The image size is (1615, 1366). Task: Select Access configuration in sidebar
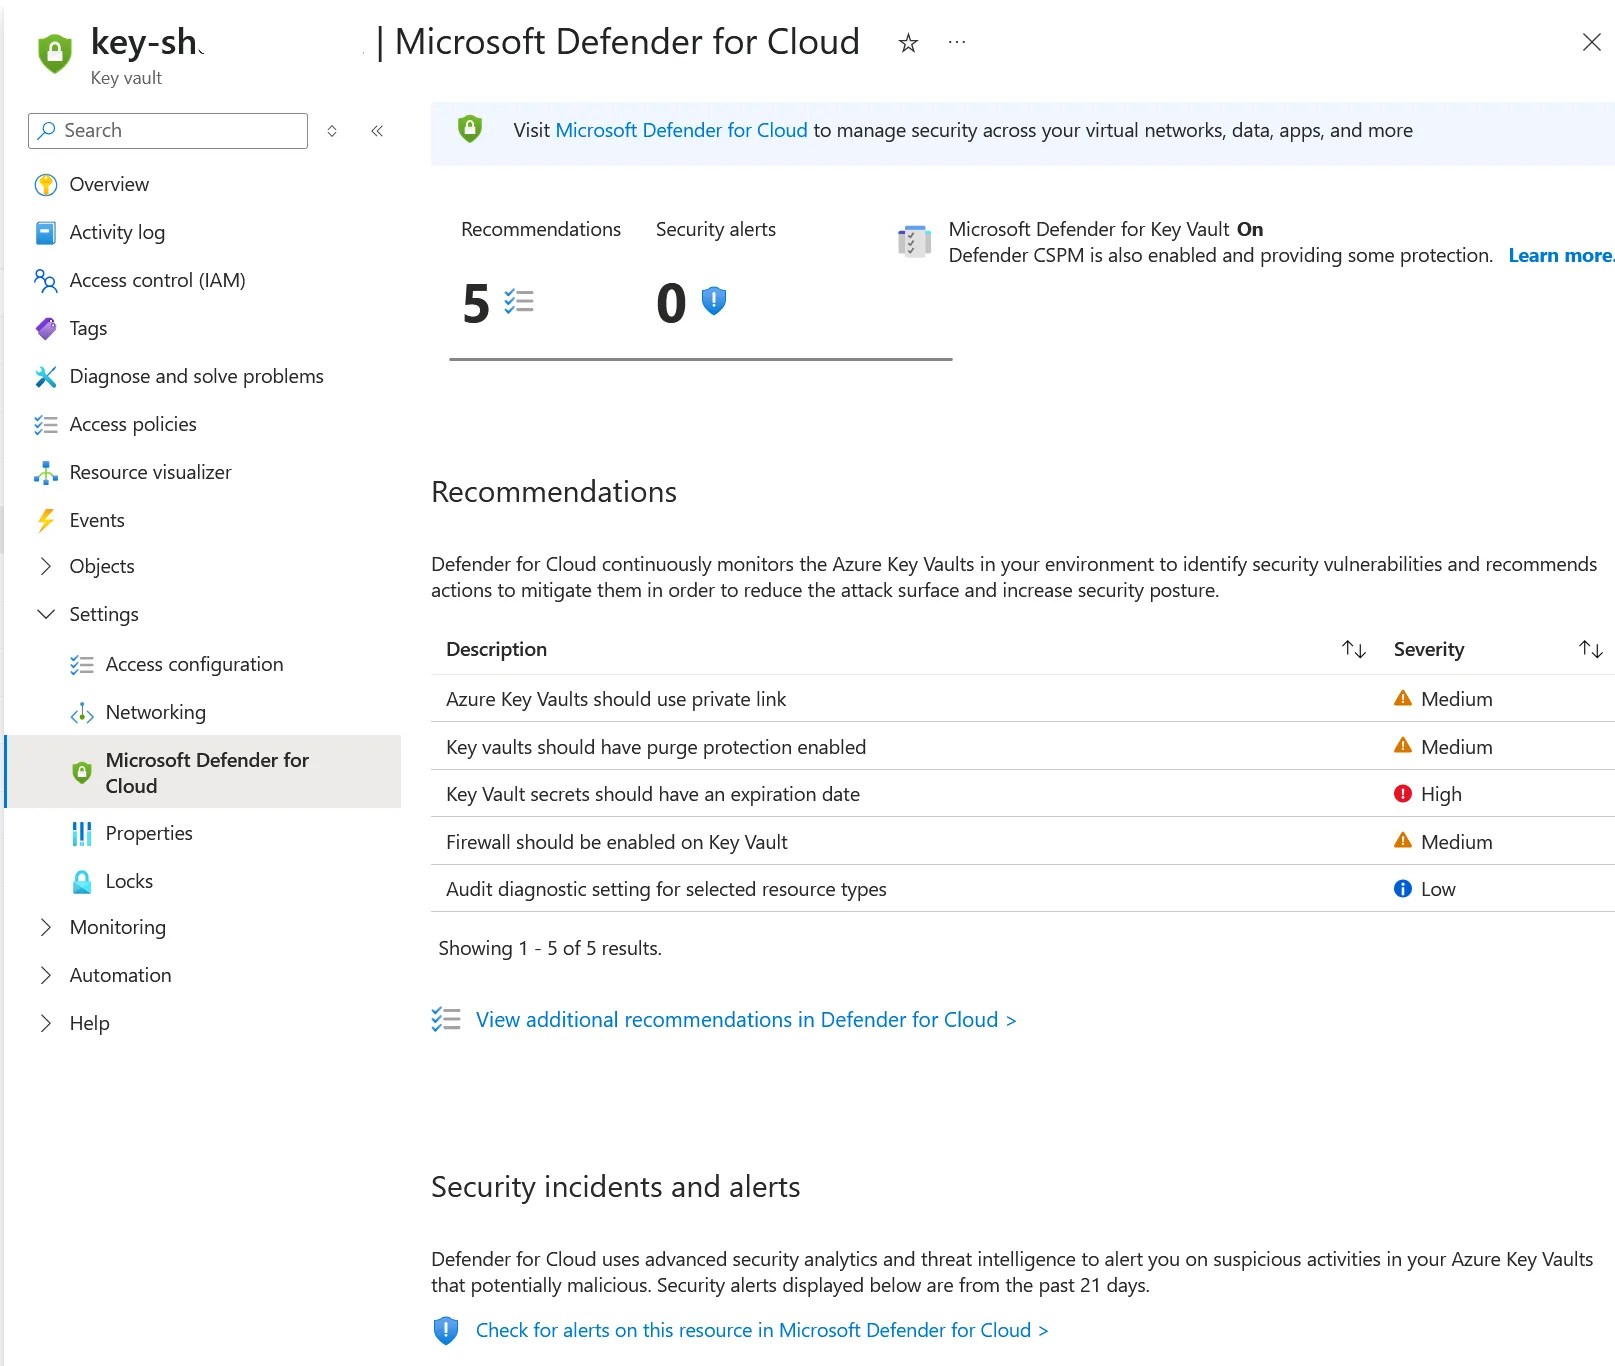point(194,664)
